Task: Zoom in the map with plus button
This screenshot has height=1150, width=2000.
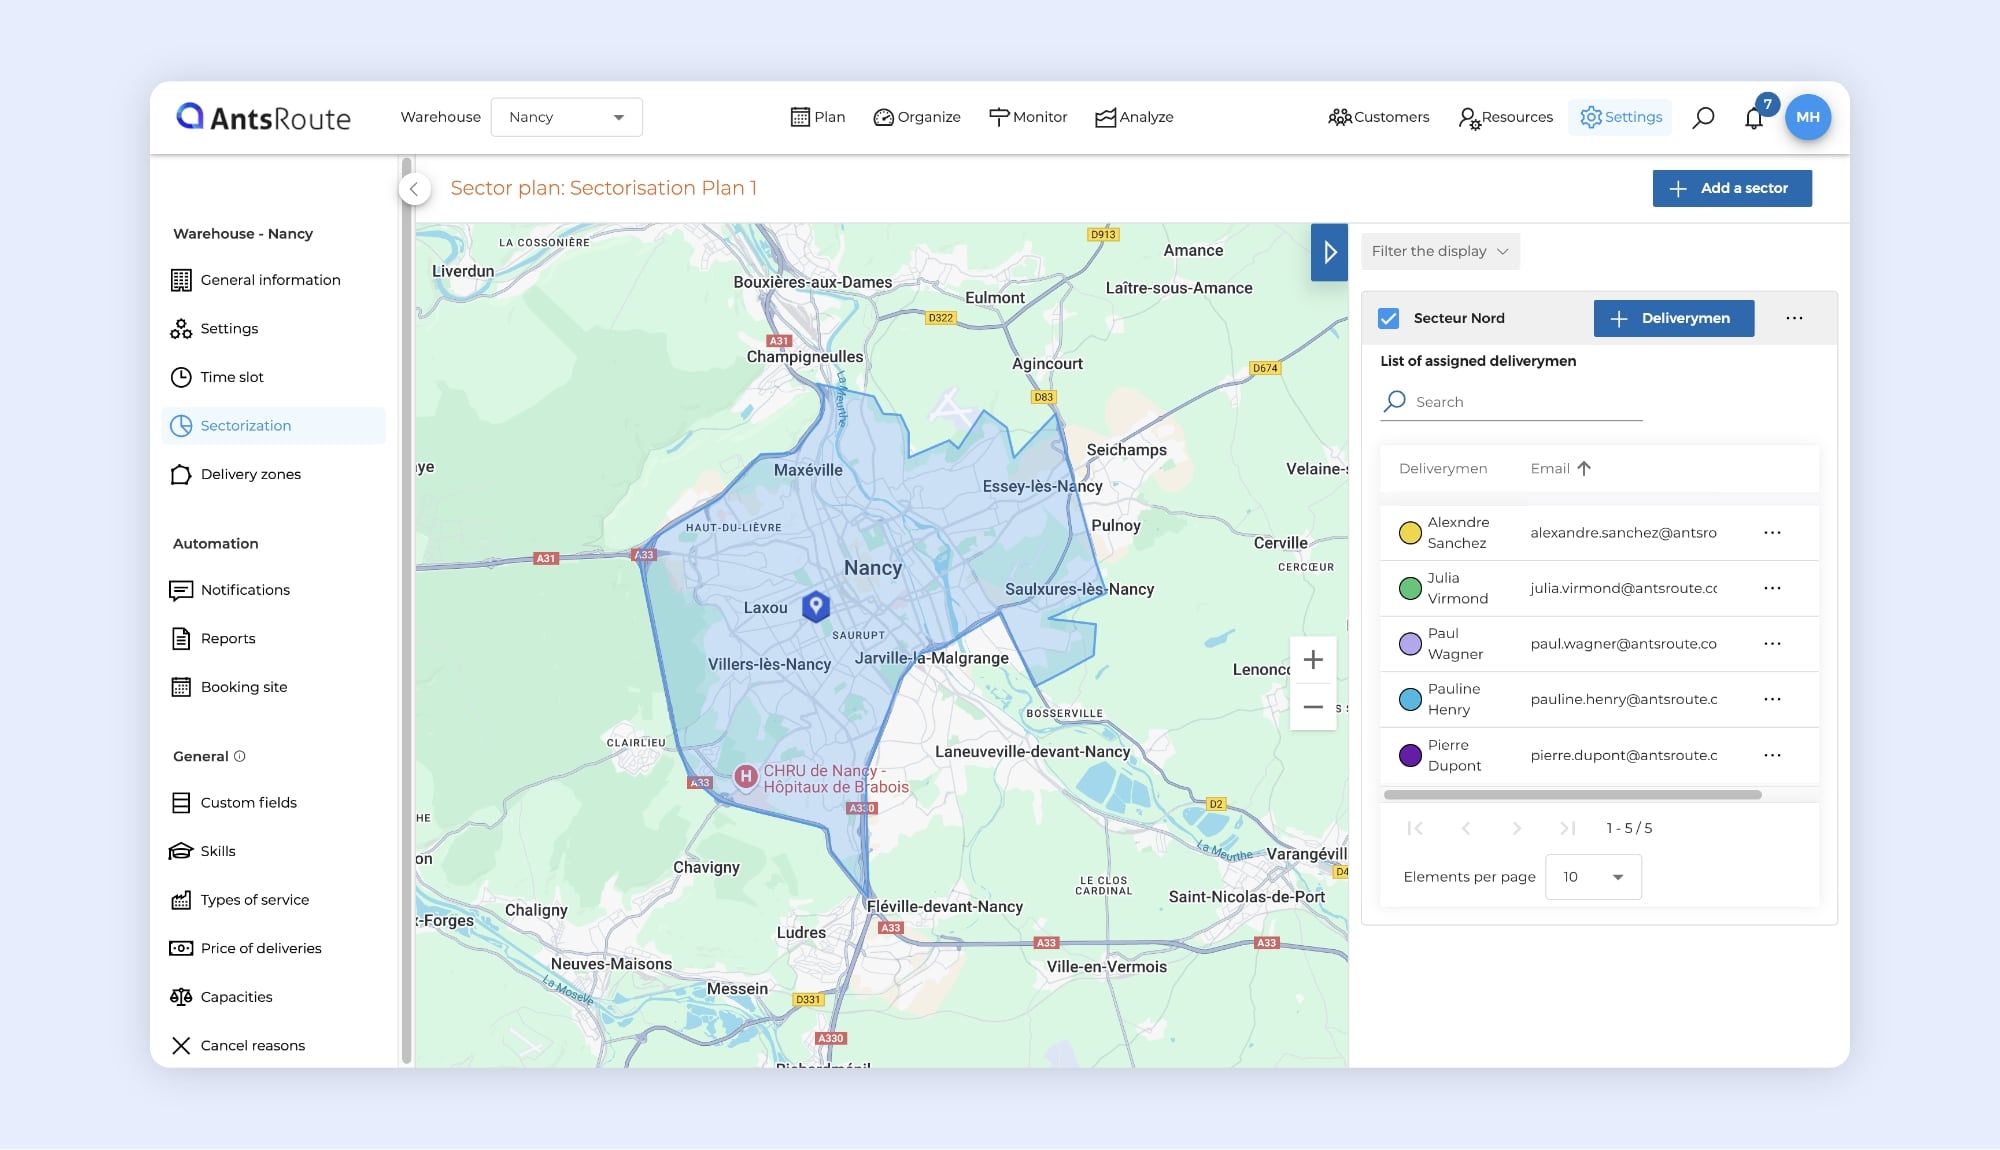Action: (1313, 660)
